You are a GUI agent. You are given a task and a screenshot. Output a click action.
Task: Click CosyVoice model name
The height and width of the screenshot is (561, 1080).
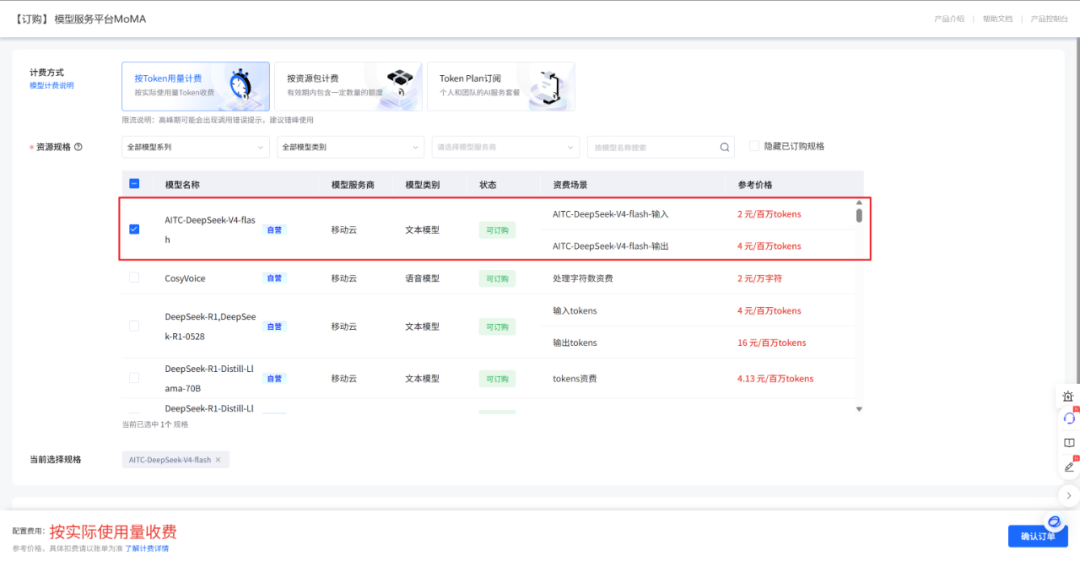(x=185, y=278)
